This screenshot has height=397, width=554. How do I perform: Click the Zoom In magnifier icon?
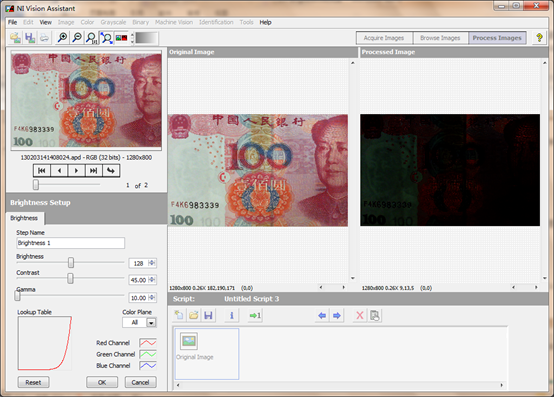click(62, 38)
